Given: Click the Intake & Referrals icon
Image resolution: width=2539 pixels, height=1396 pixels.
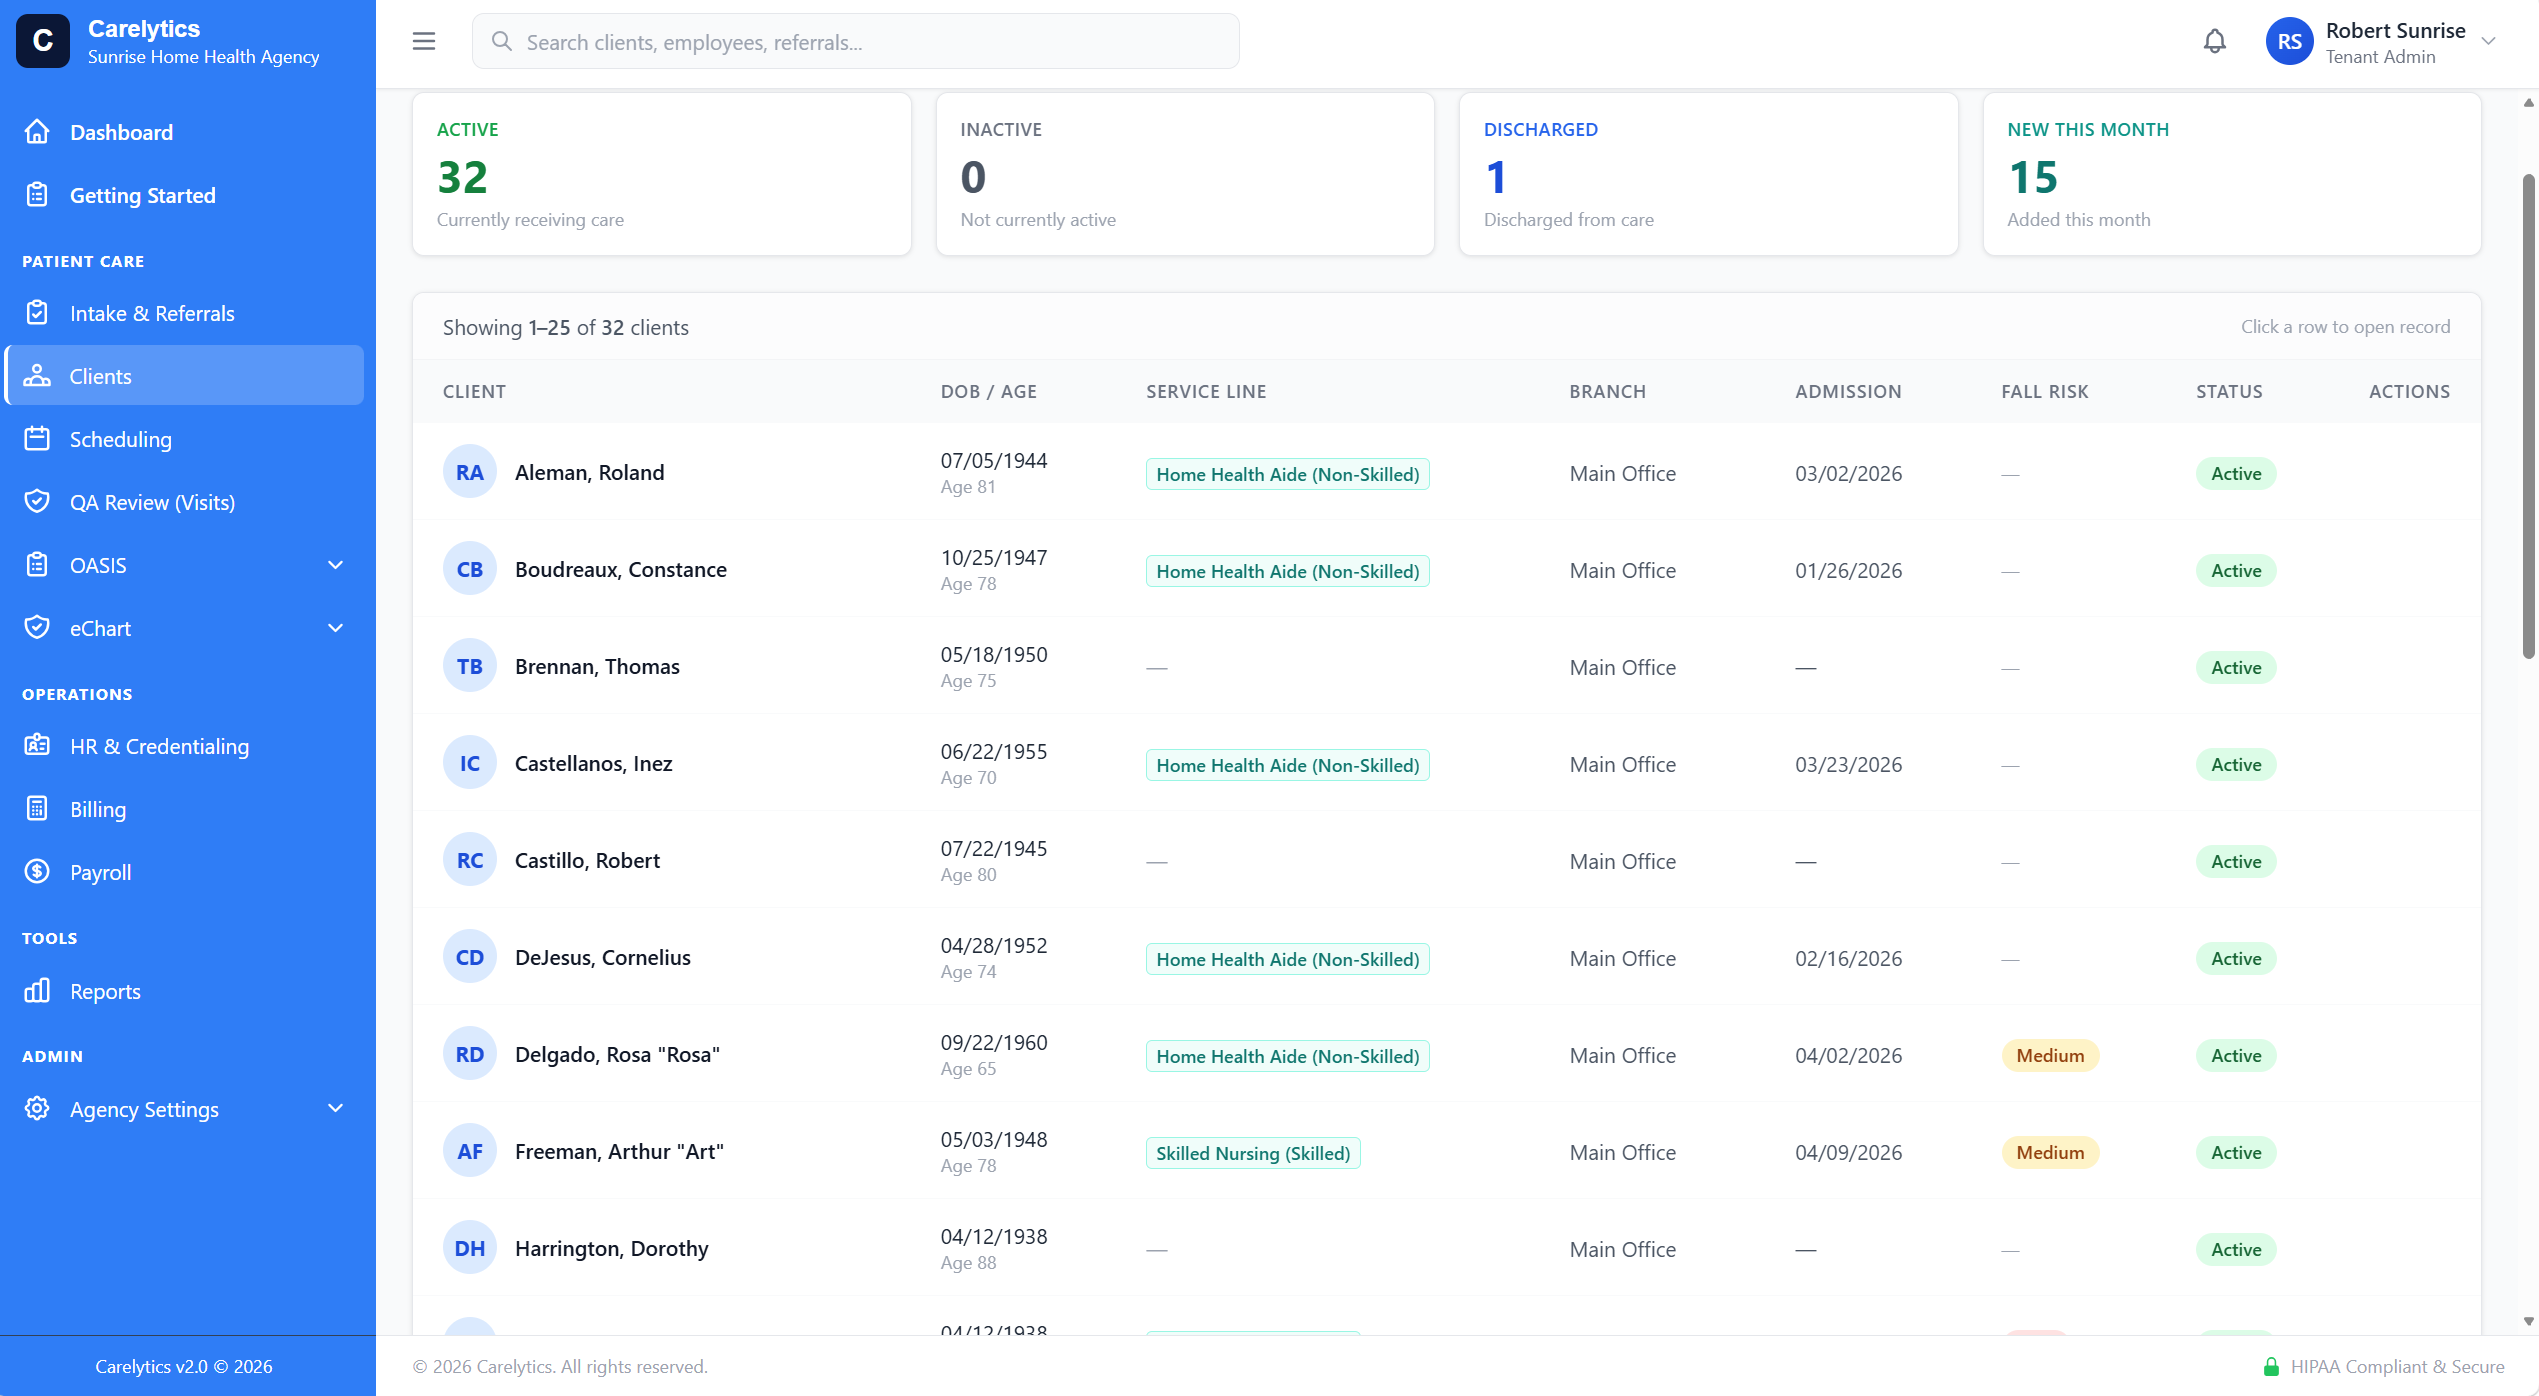Looking at the screenshot, I should pyautogui.click(x=37, y=313).
